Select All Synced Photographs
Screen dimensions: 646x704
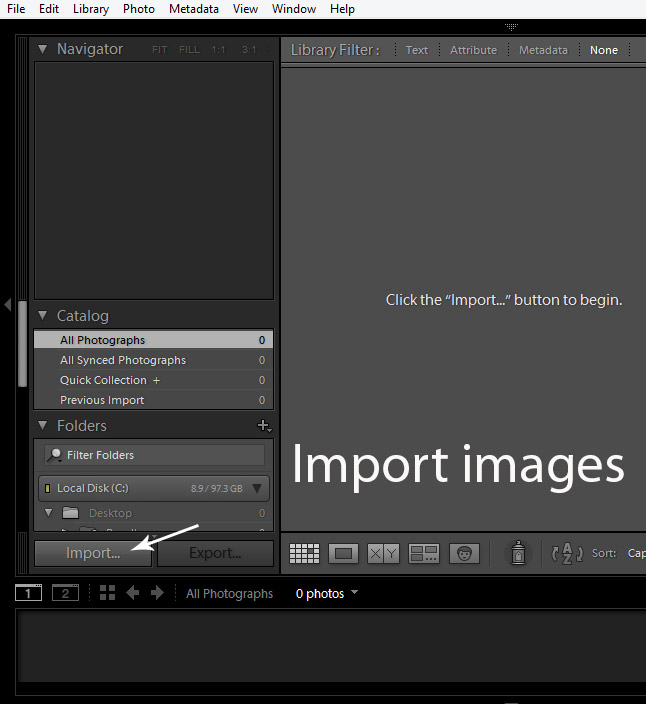[x=154, y=360]
